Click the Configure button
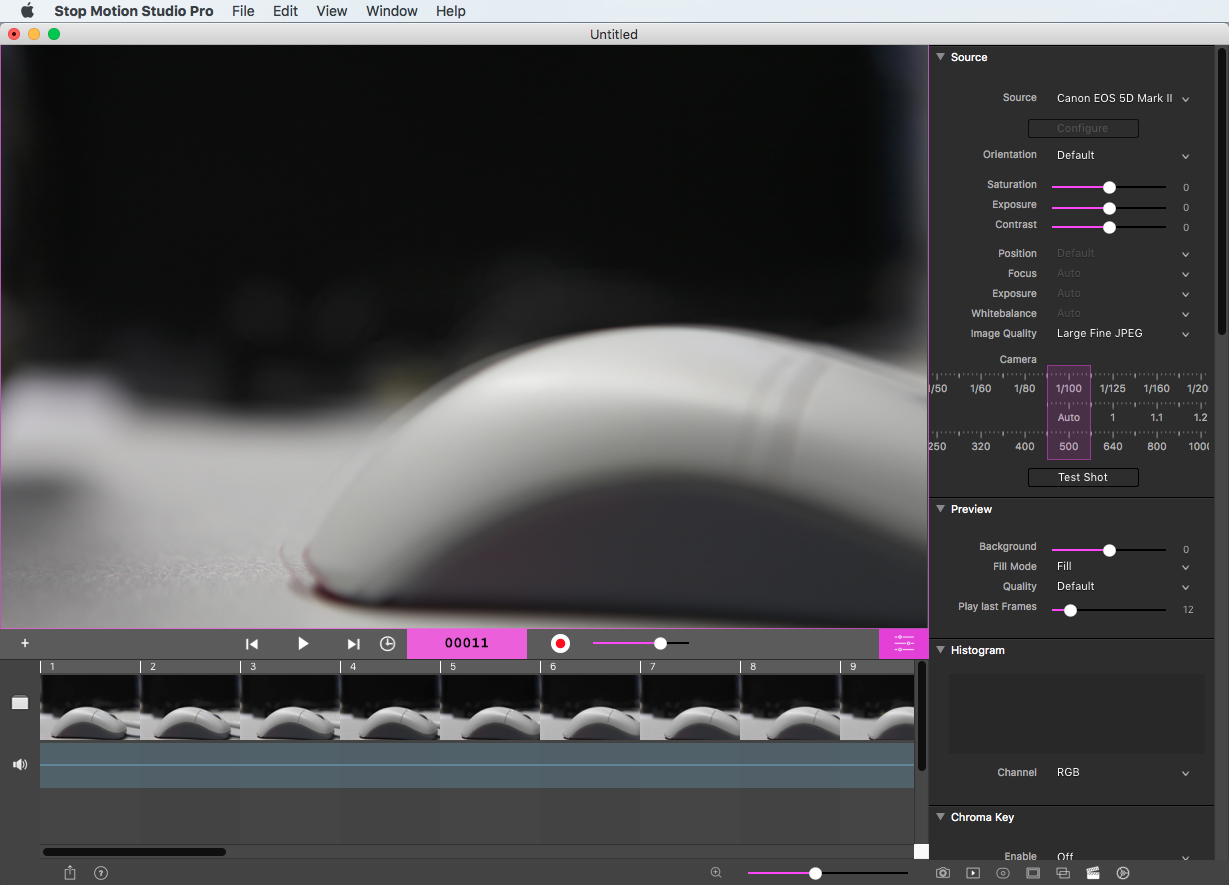The height and width of the screenshot is (885, 1229). click(1083, 128)
